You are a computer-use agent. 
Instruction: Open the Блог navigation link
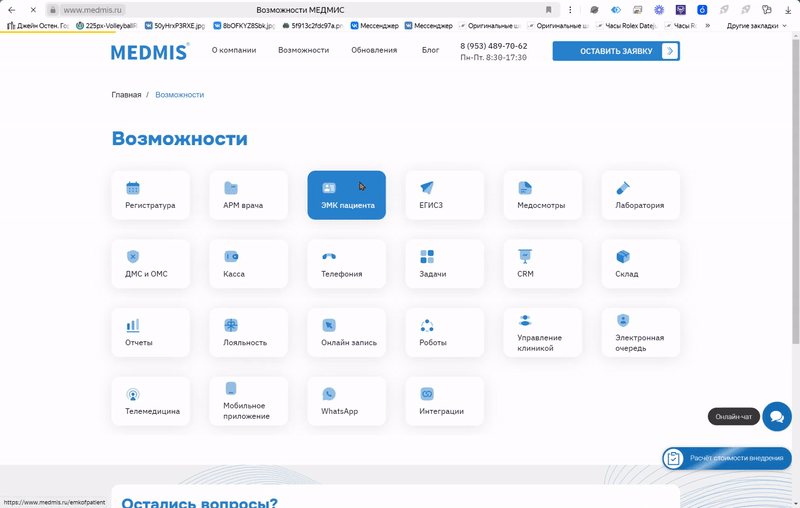point(430,50)
